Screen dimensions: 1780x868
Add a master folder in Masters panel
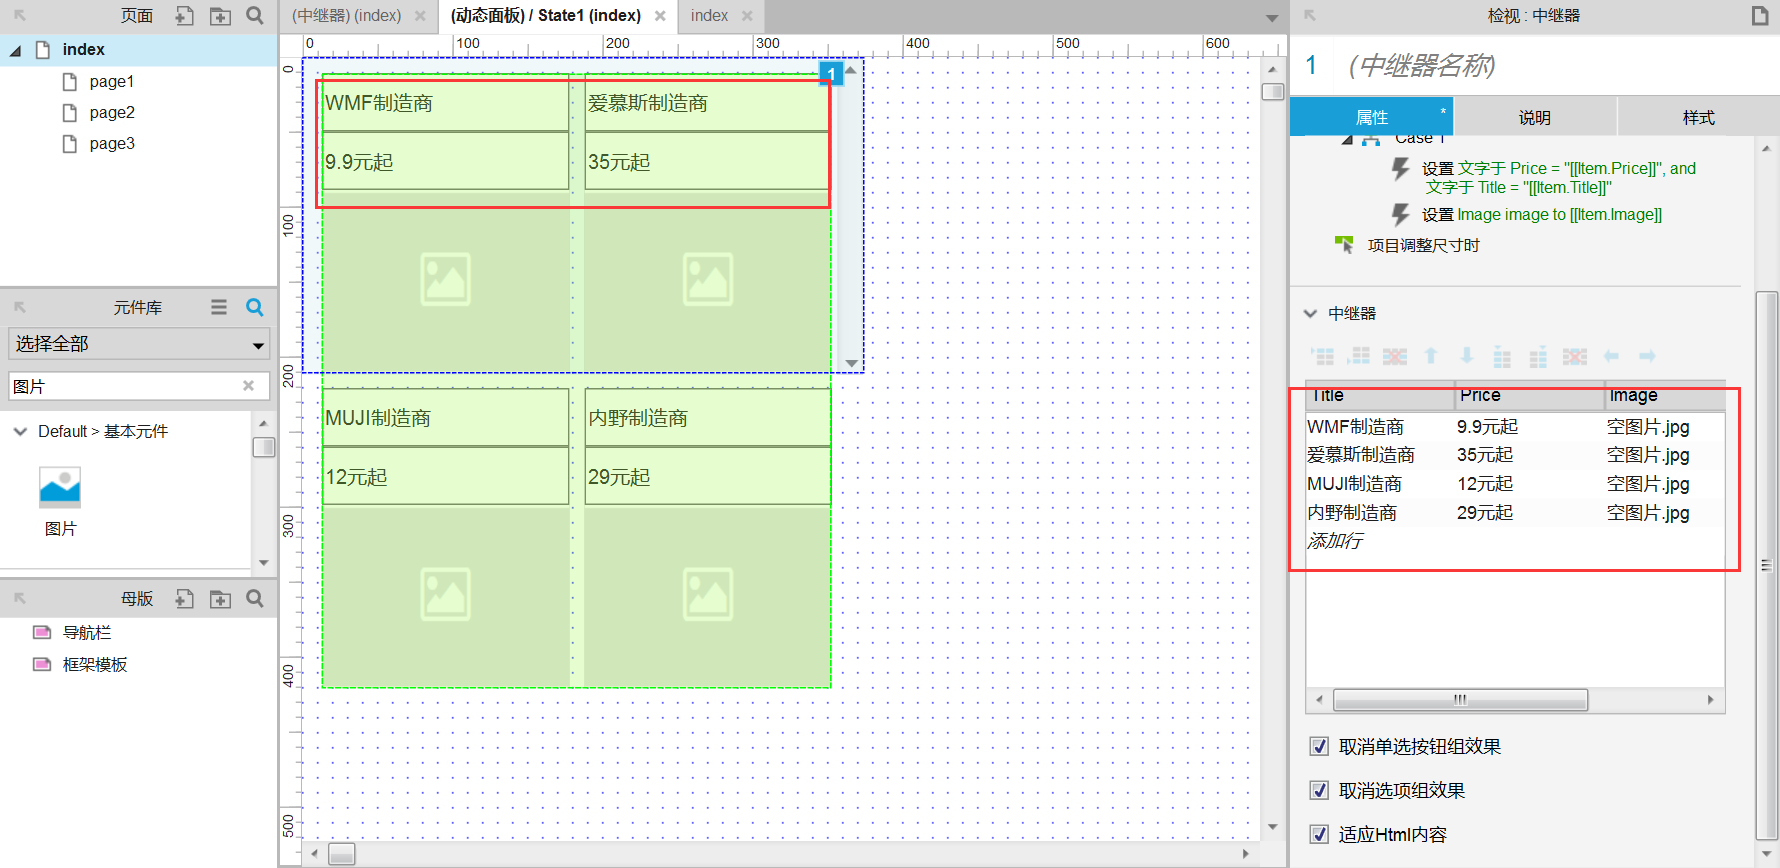point(220,598)
